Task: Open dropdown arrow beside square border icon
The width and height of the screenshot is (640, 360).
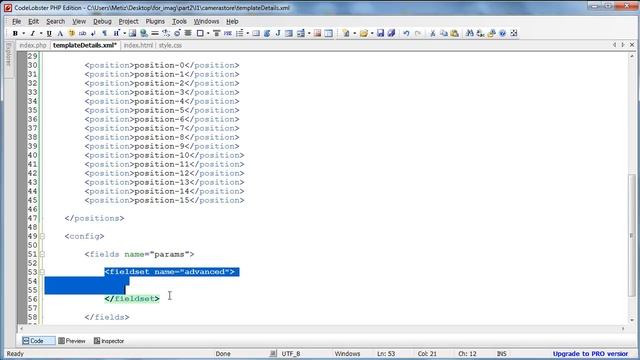Action: (208, 33)
